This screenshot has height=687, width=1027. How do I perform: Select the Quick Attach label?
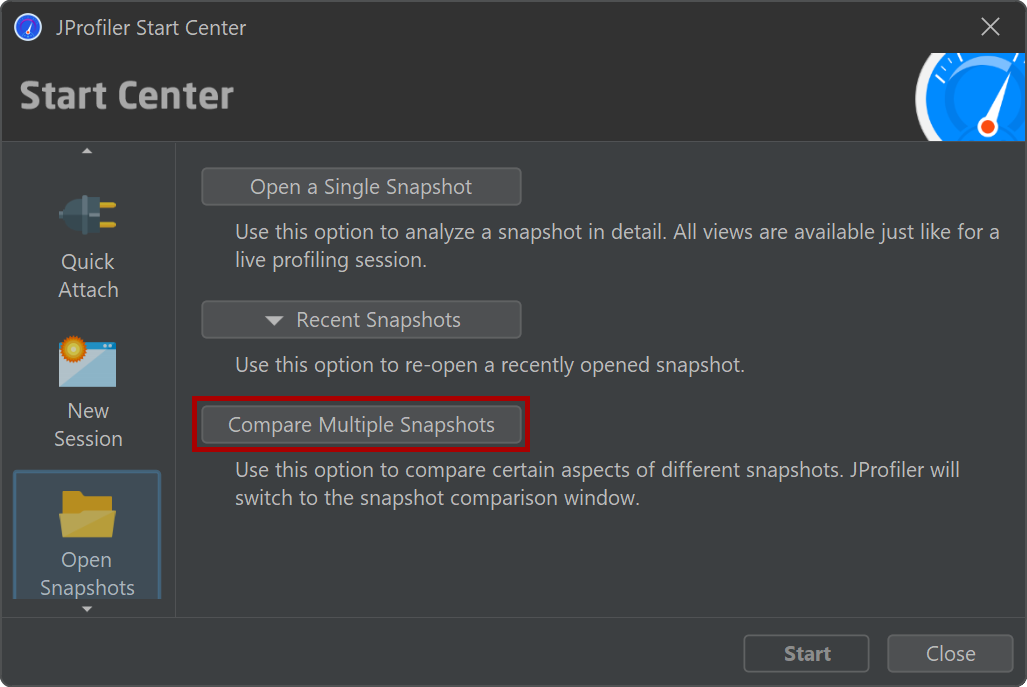click(x=88, y=276)
